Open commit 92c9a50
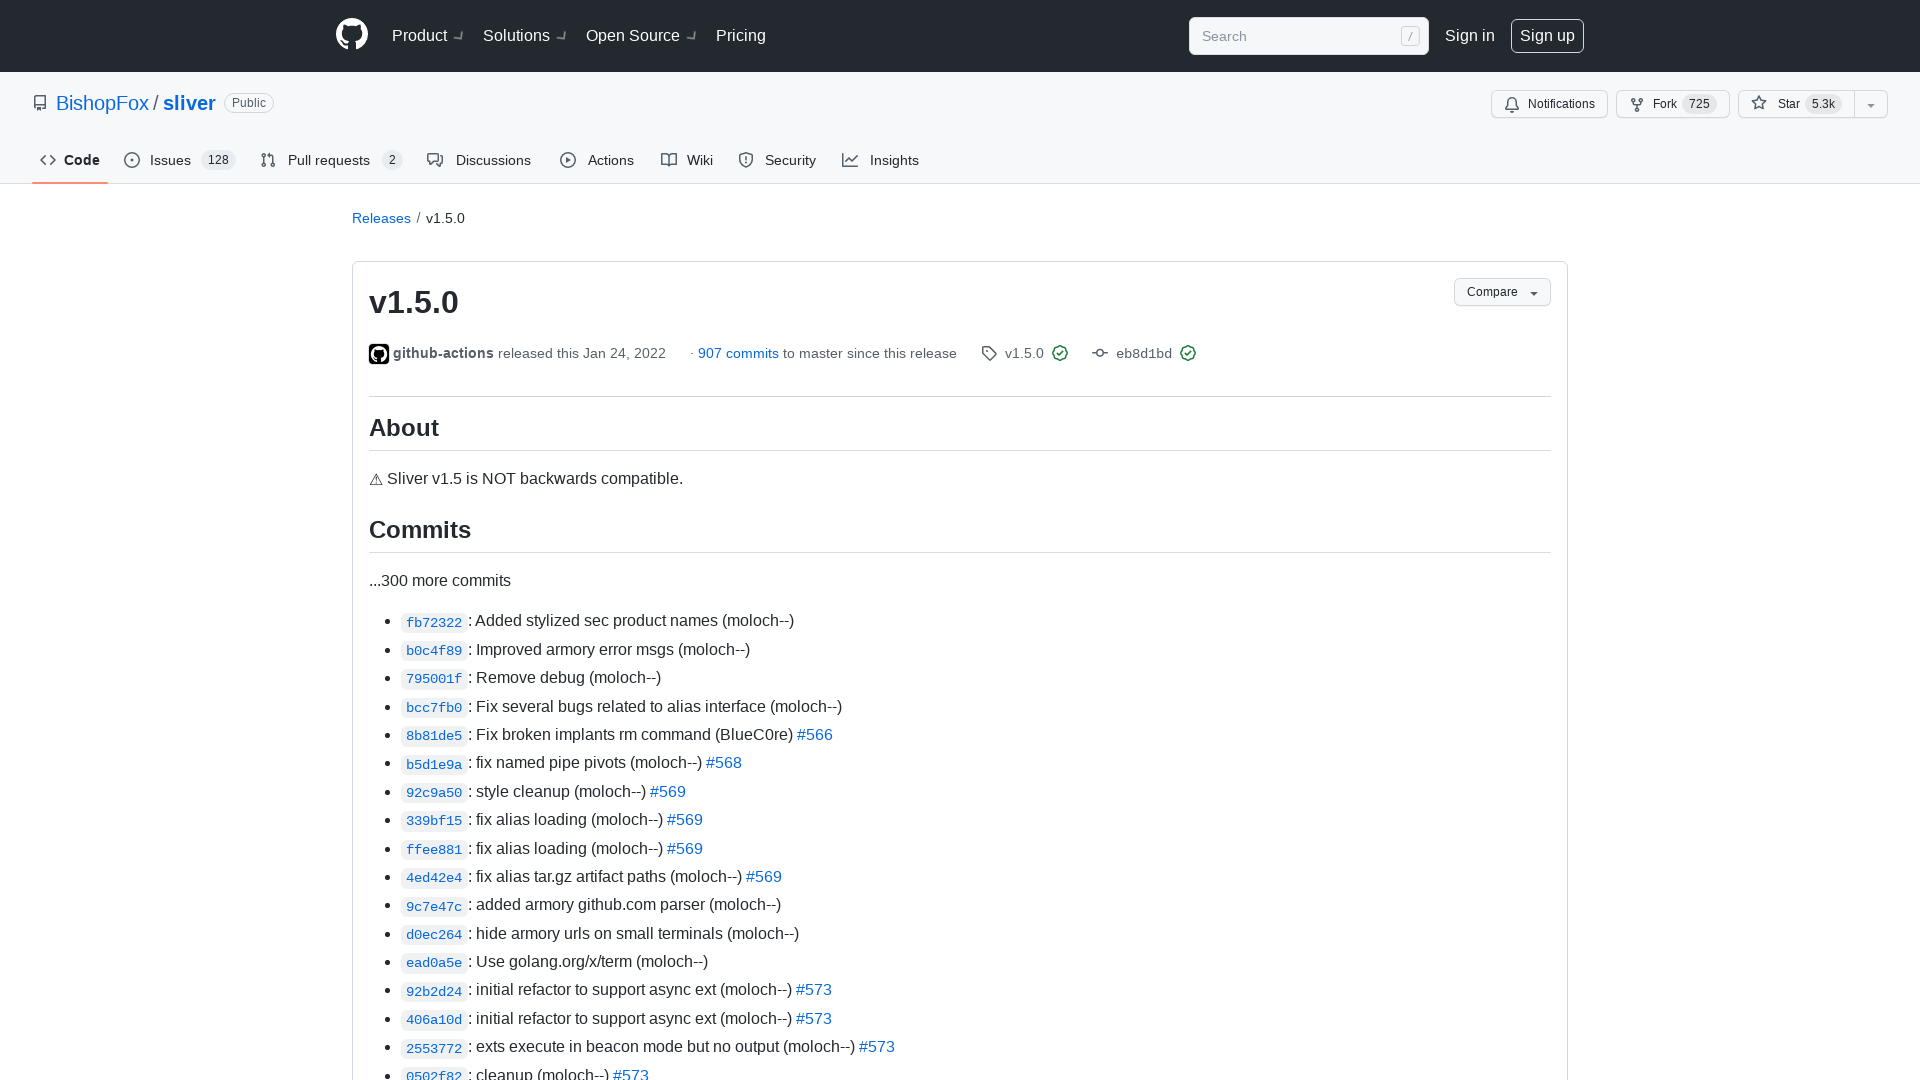 point(434,792)
